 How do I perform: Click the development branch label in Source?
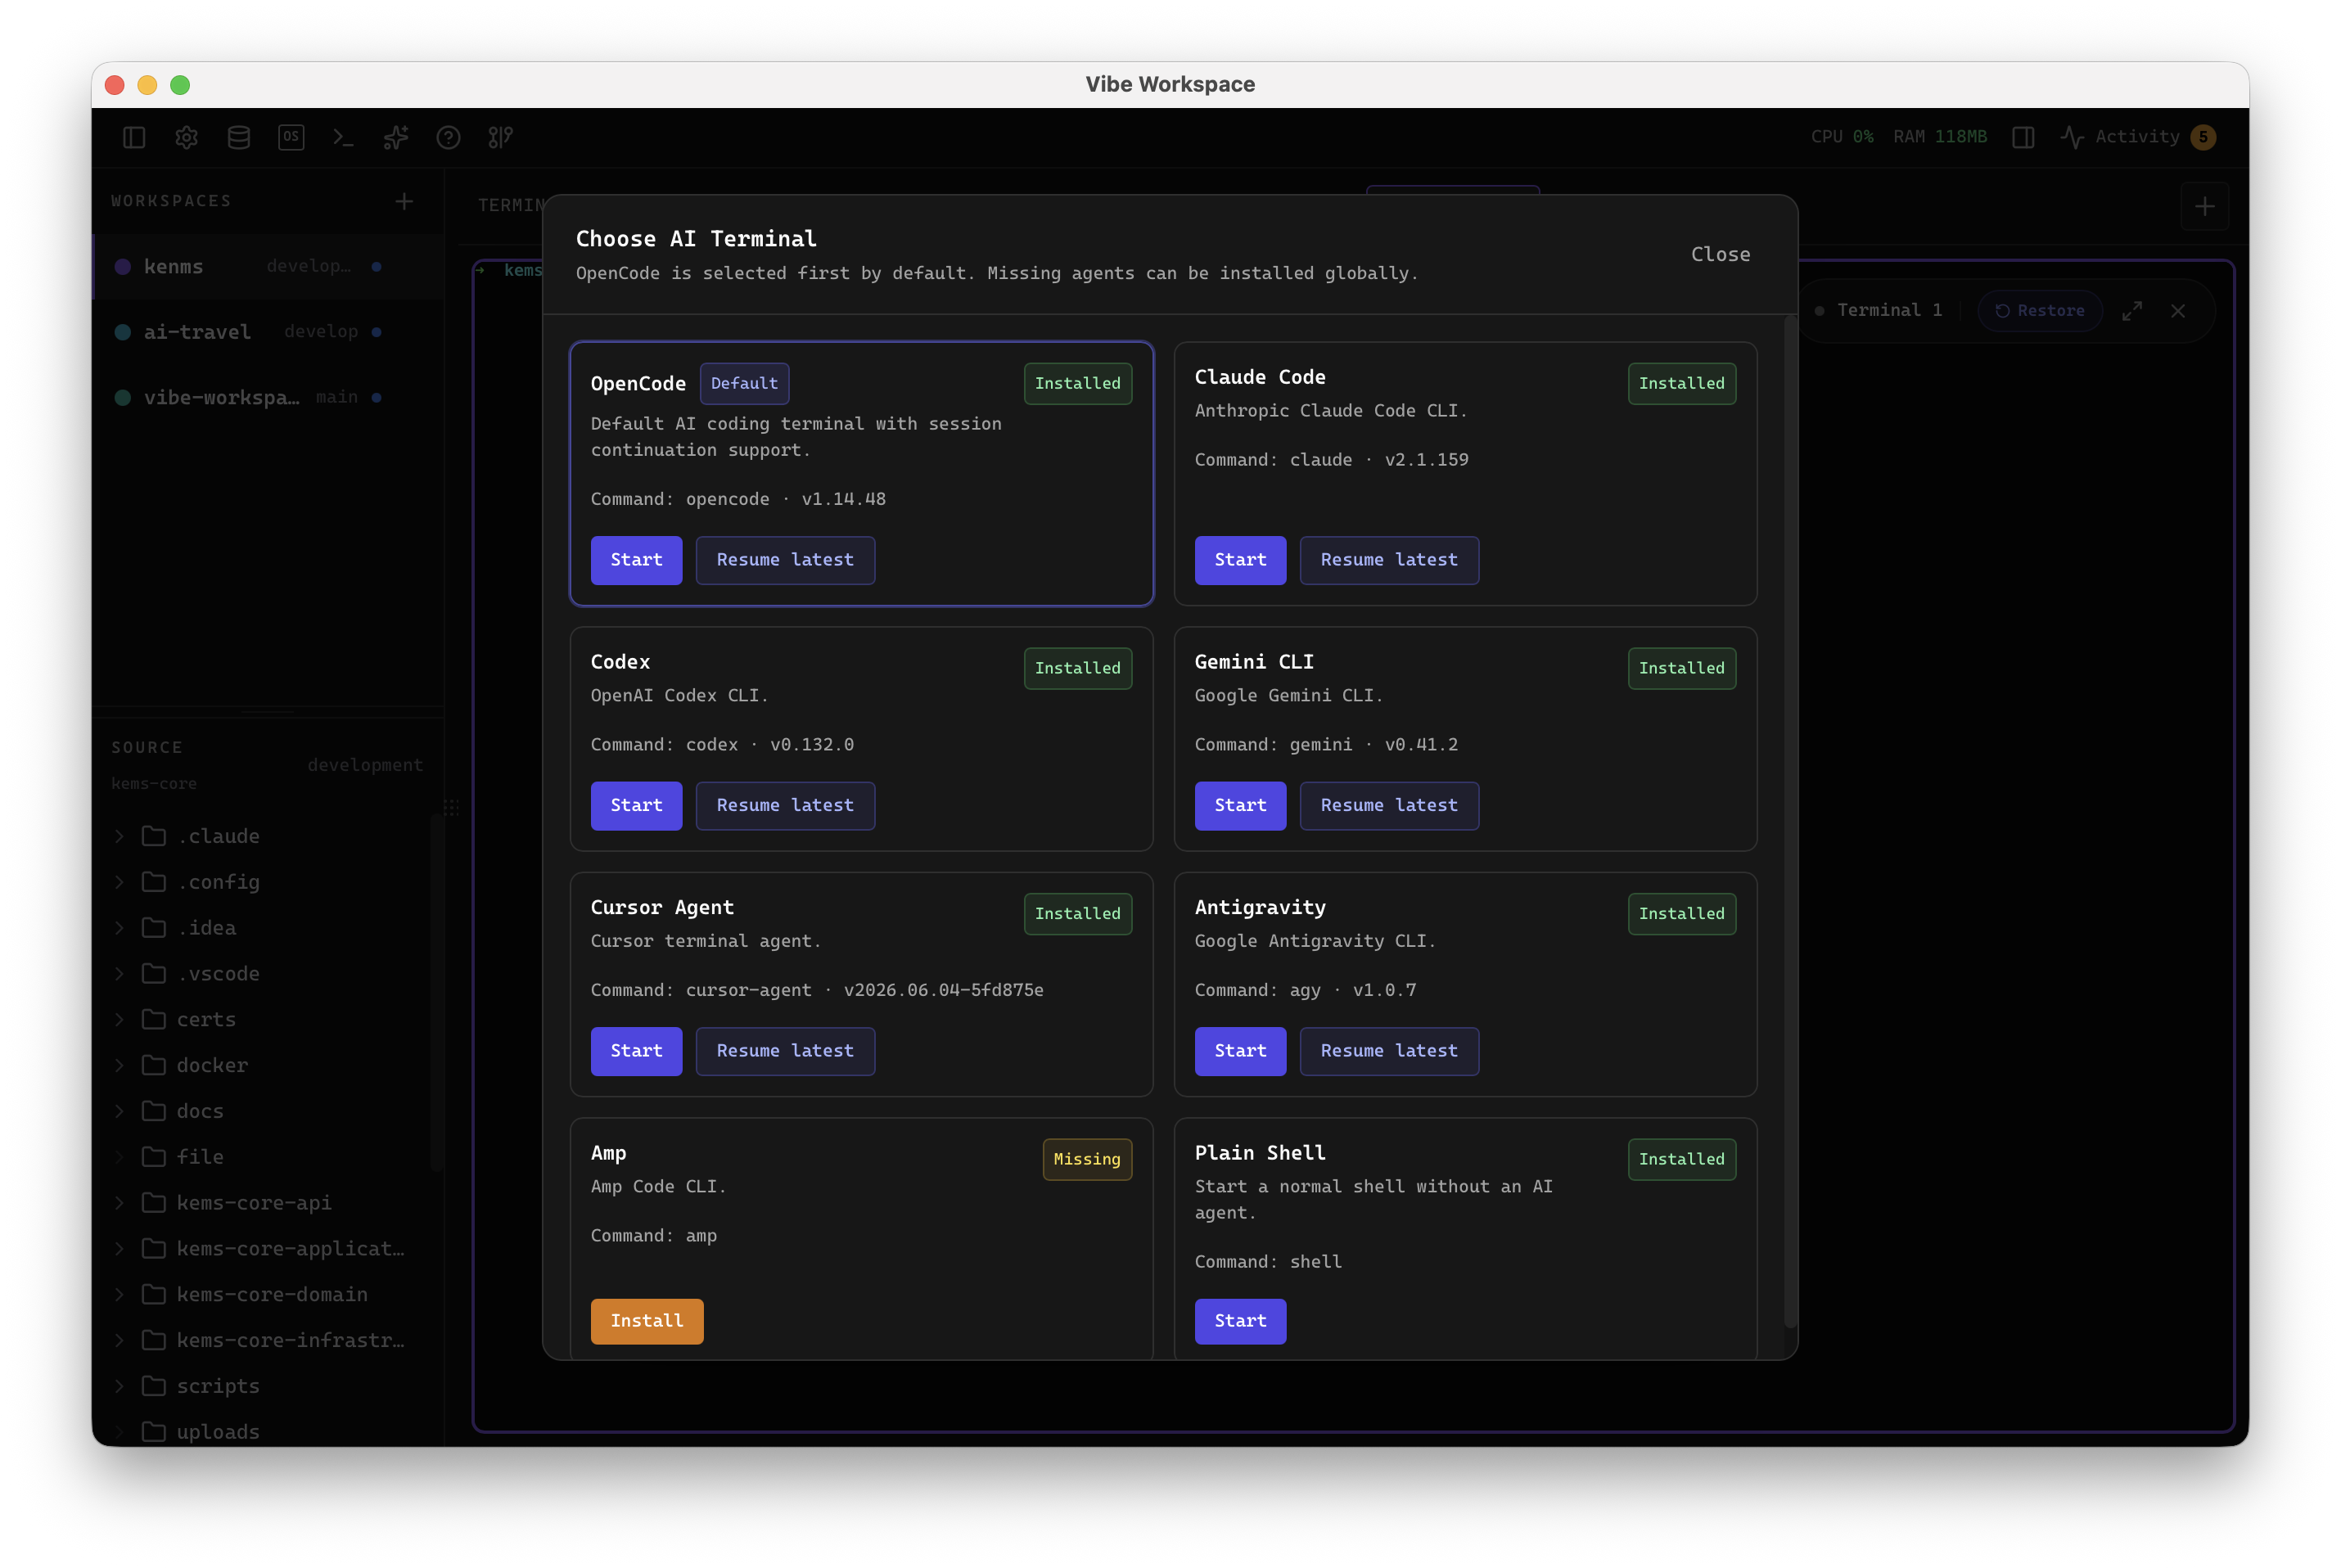click(x=365, y=765)
